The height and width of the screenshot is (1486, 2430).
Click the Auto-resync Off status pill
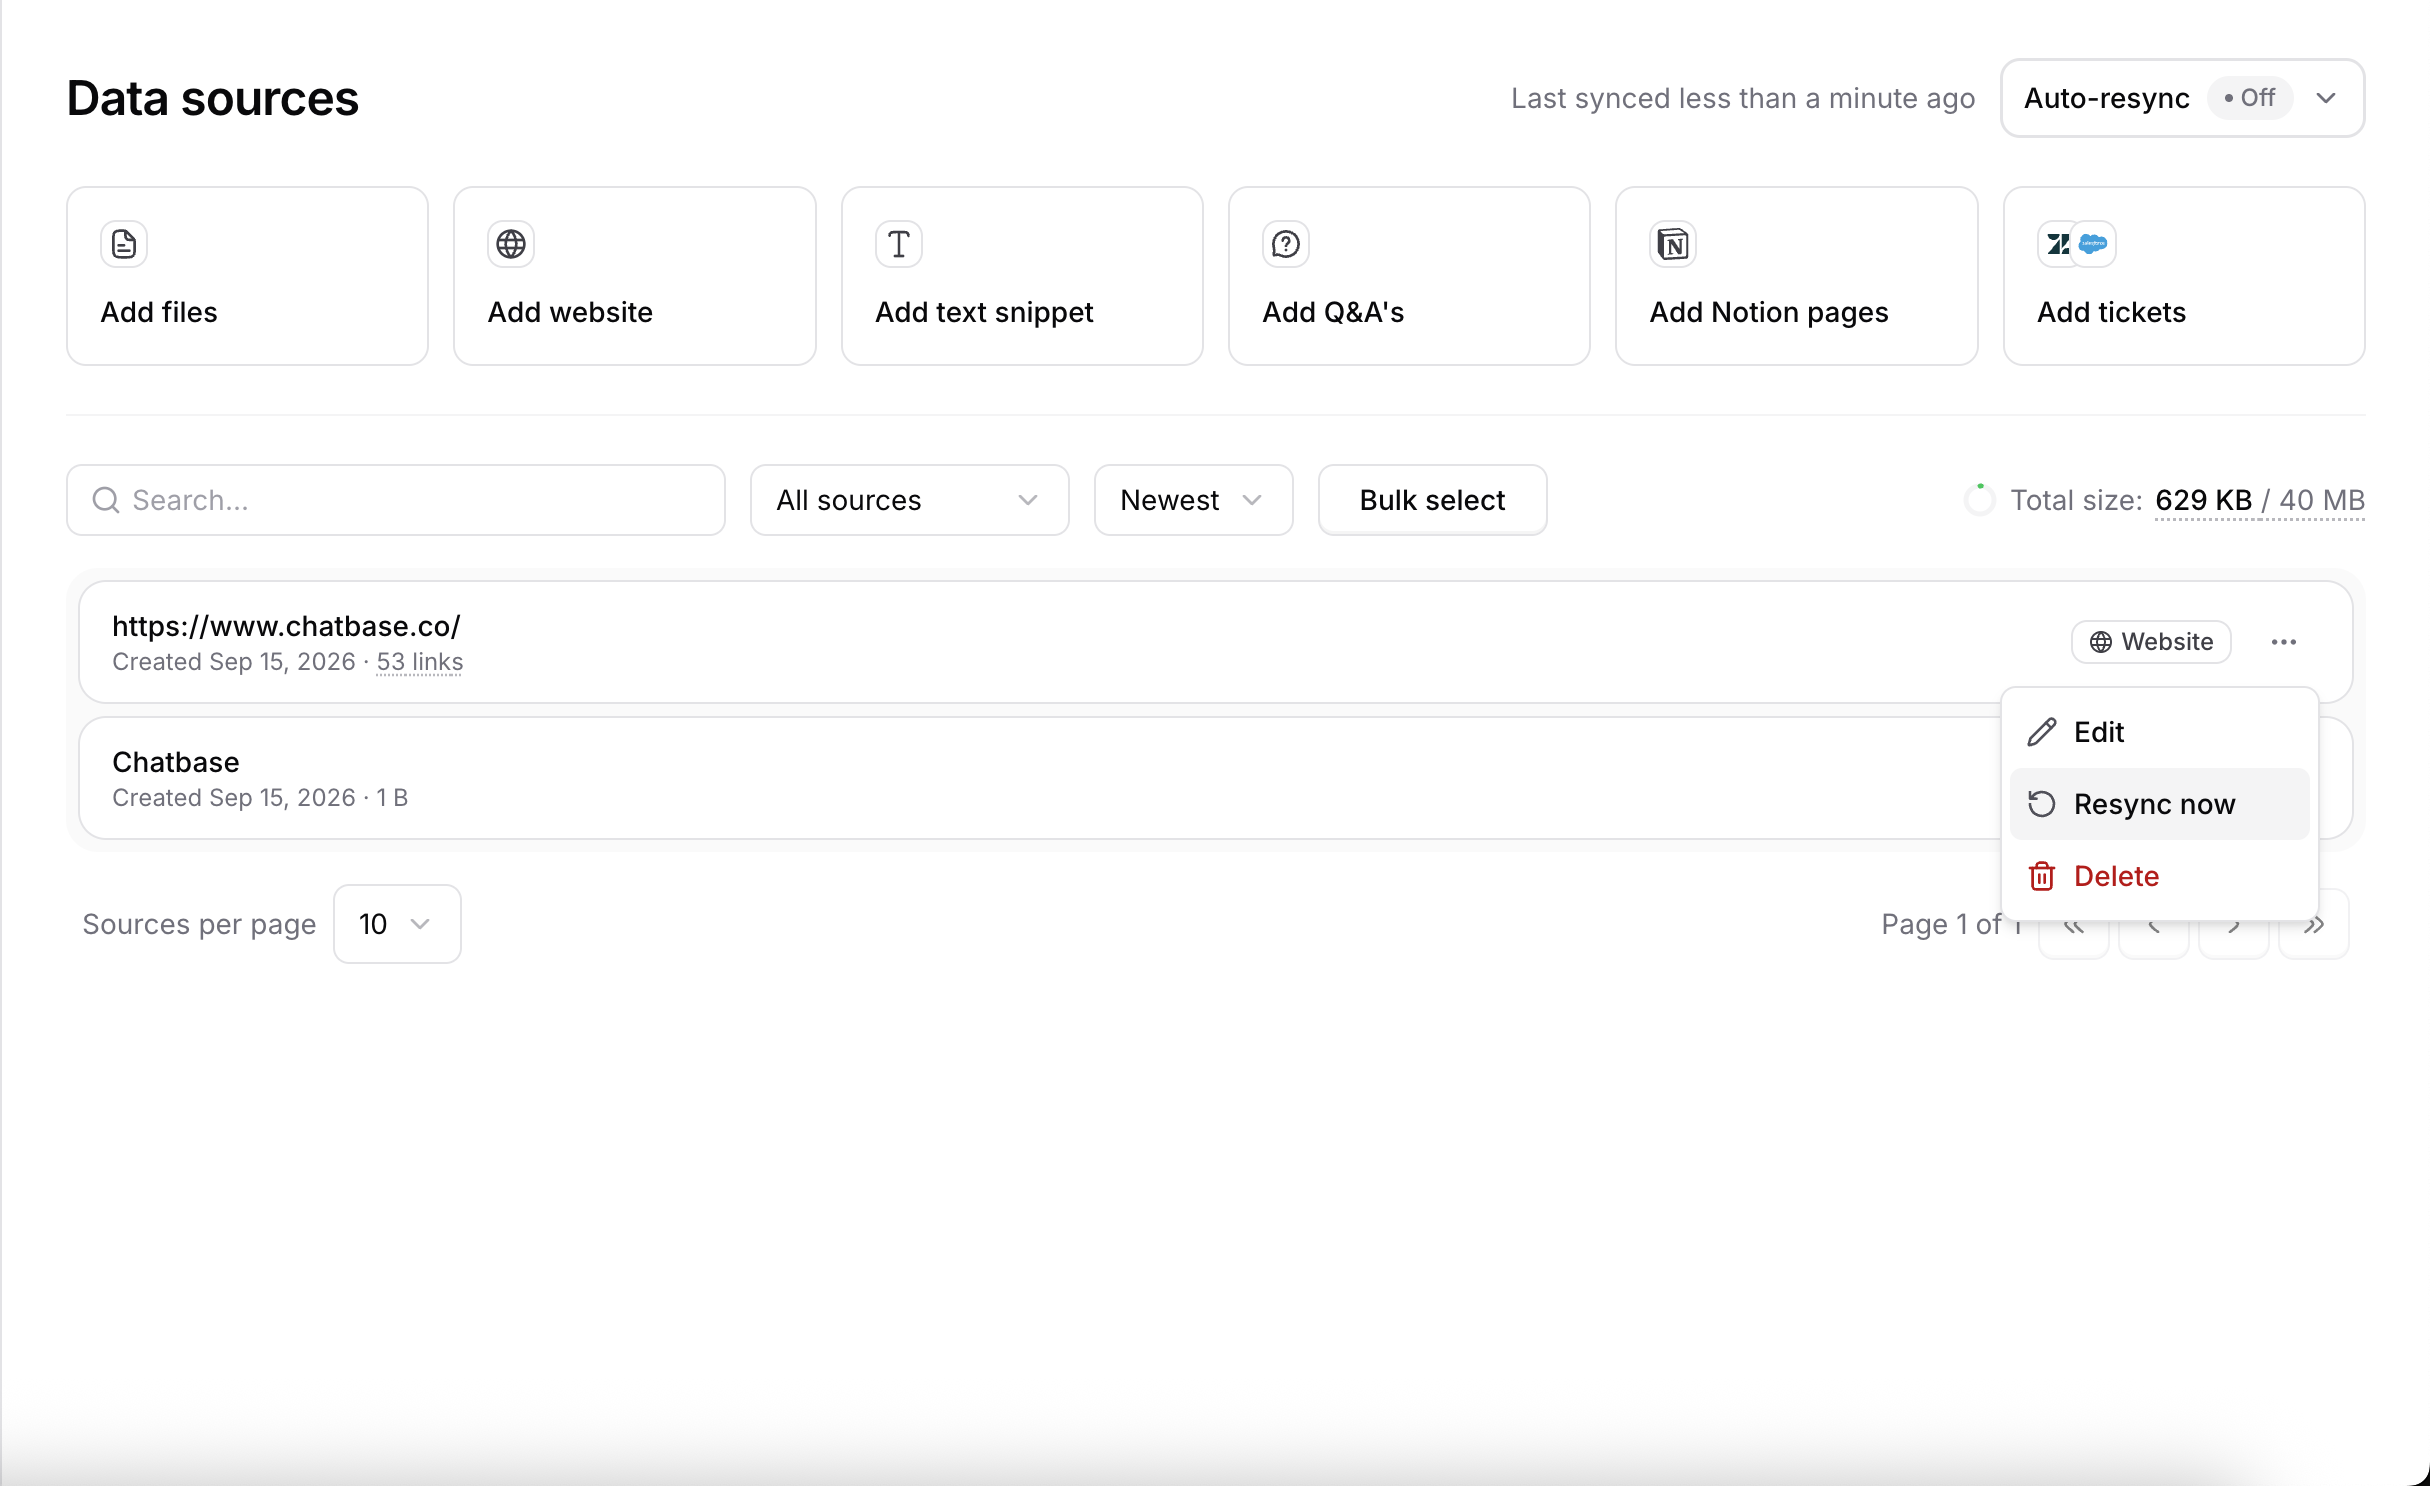[x=2250, y=98]
